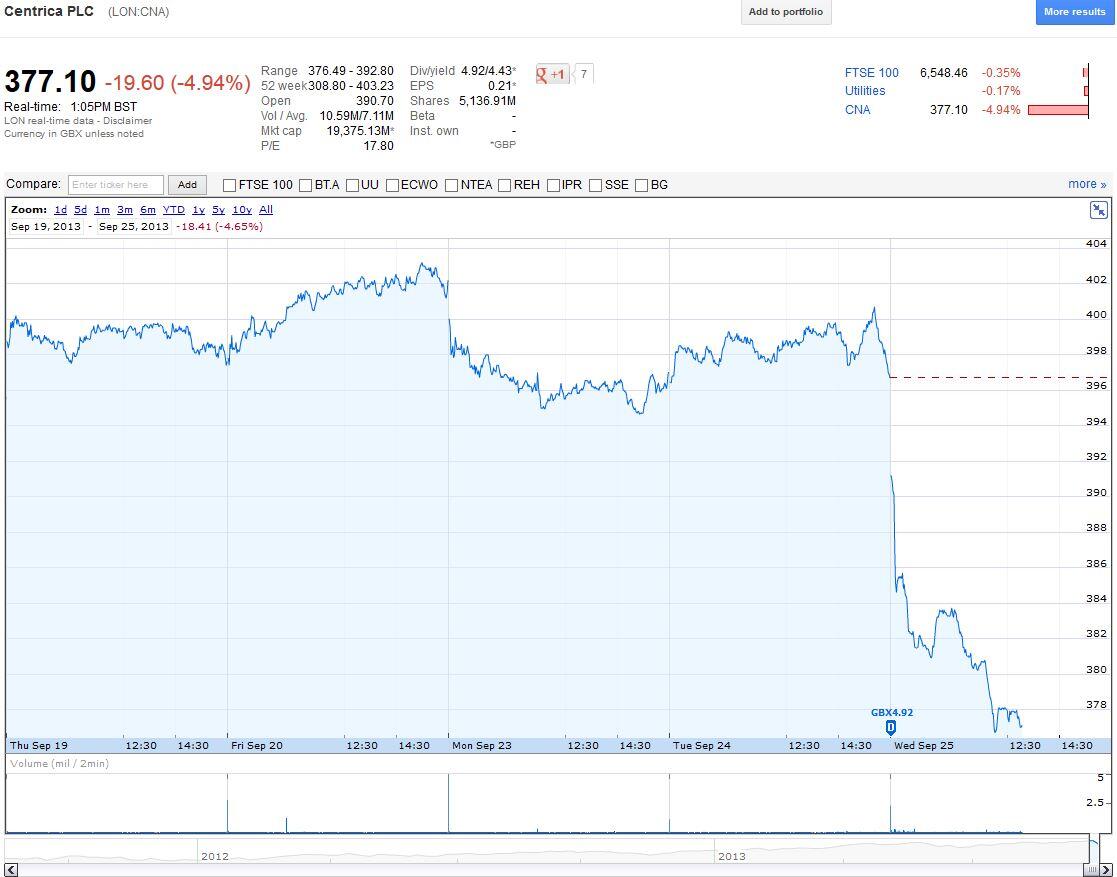Screen dimensions: 1117x877
Task: Click the Sep 25, 2013 end date field
Action: click(134, 227)
